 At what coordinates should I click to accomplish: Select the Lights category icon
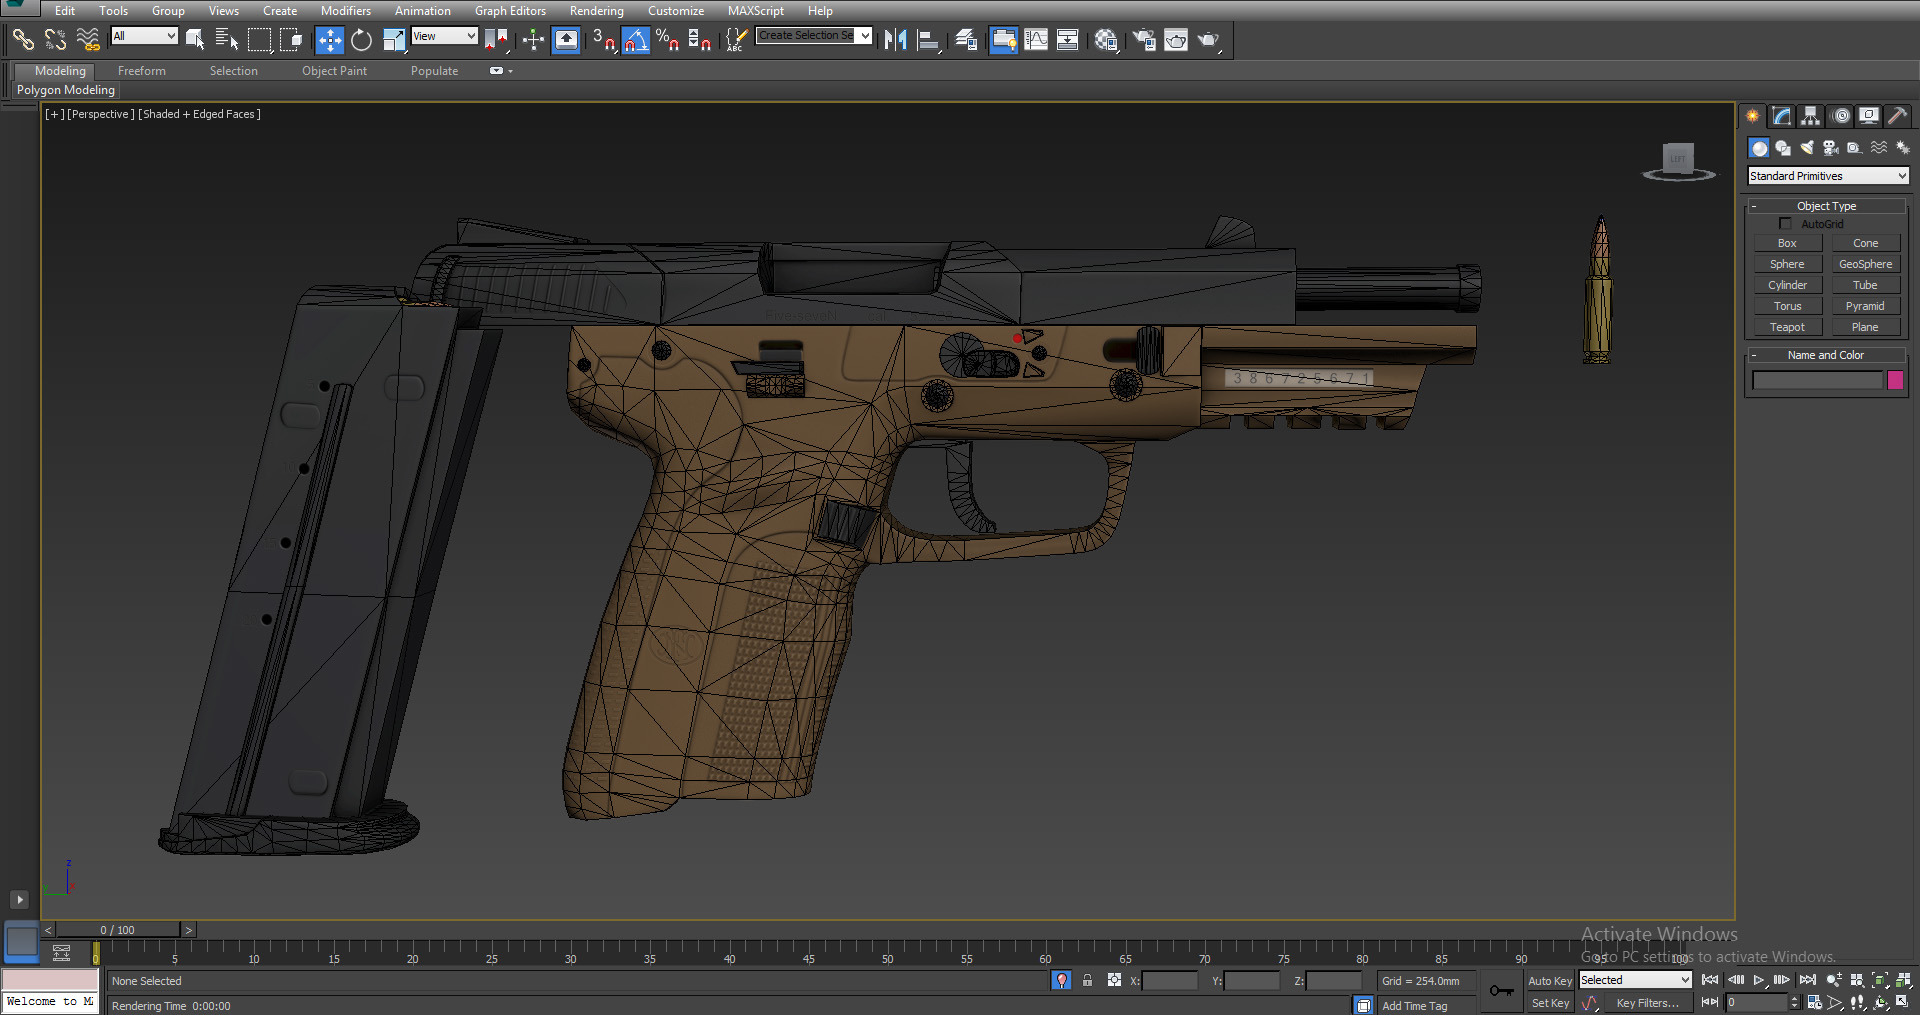(x=1807, y=148)
